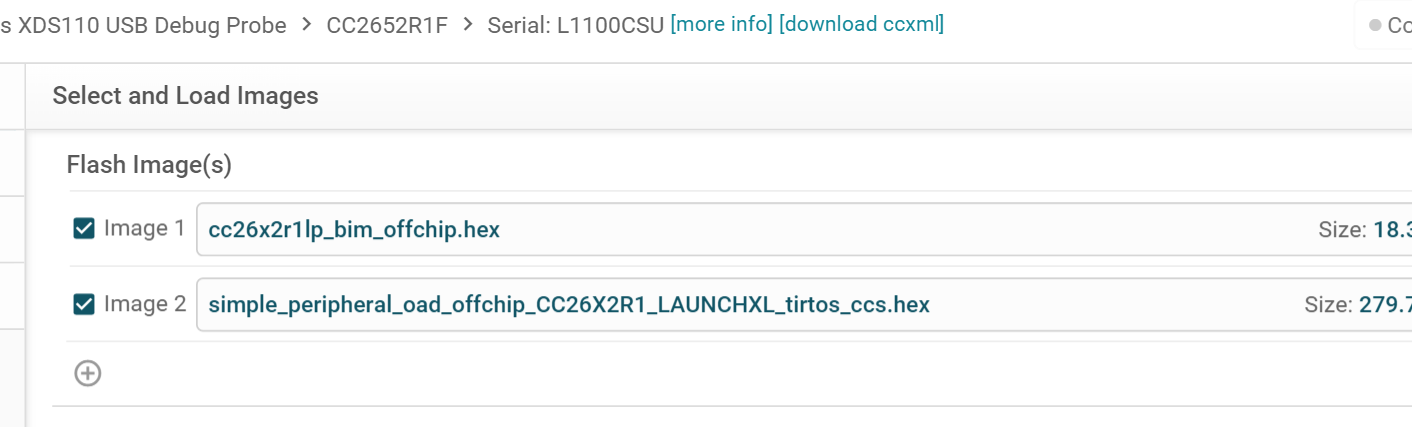Screen dimensions: 1412x427
Task: Click the gray connection status dot
Action: pyautogui.click(x=1374, y=25)
